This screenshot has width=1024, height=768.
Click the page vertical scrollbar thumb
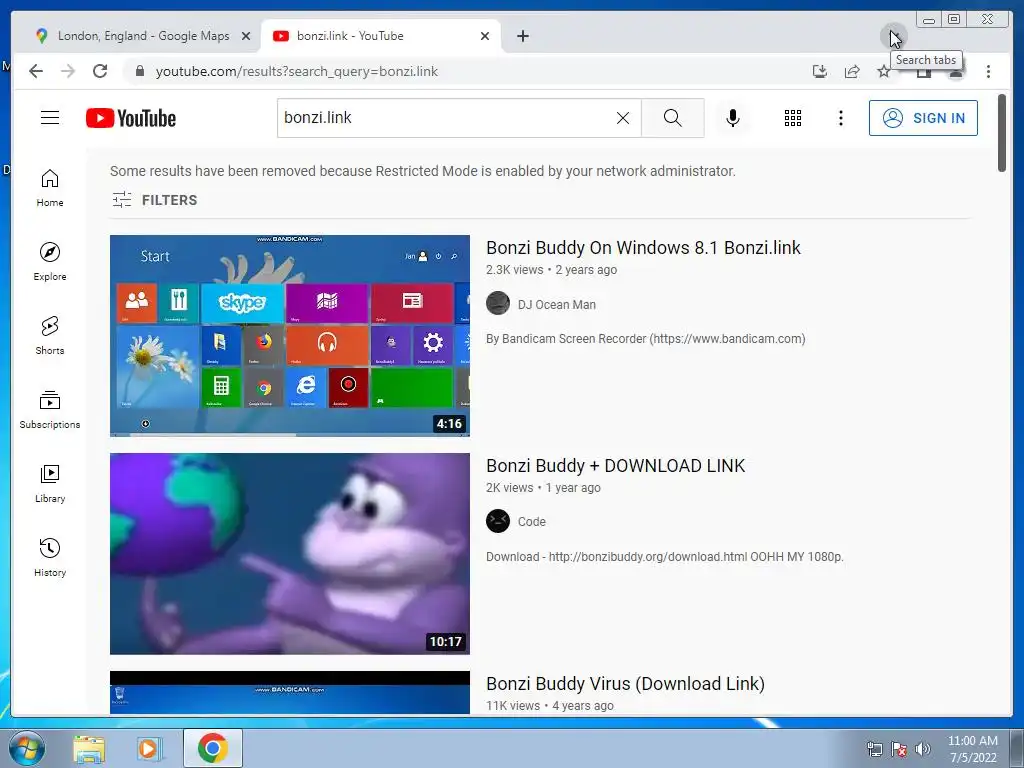[x=1002, y=133]
